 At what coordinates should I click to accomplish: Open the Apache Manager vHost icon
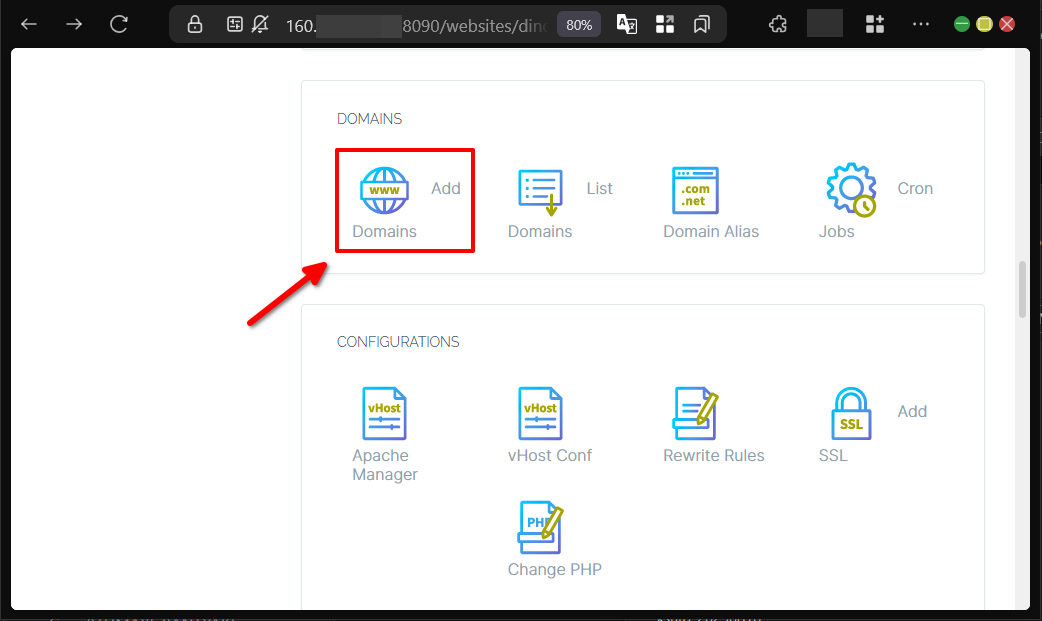pyautogui.click(x=384, y=414)
